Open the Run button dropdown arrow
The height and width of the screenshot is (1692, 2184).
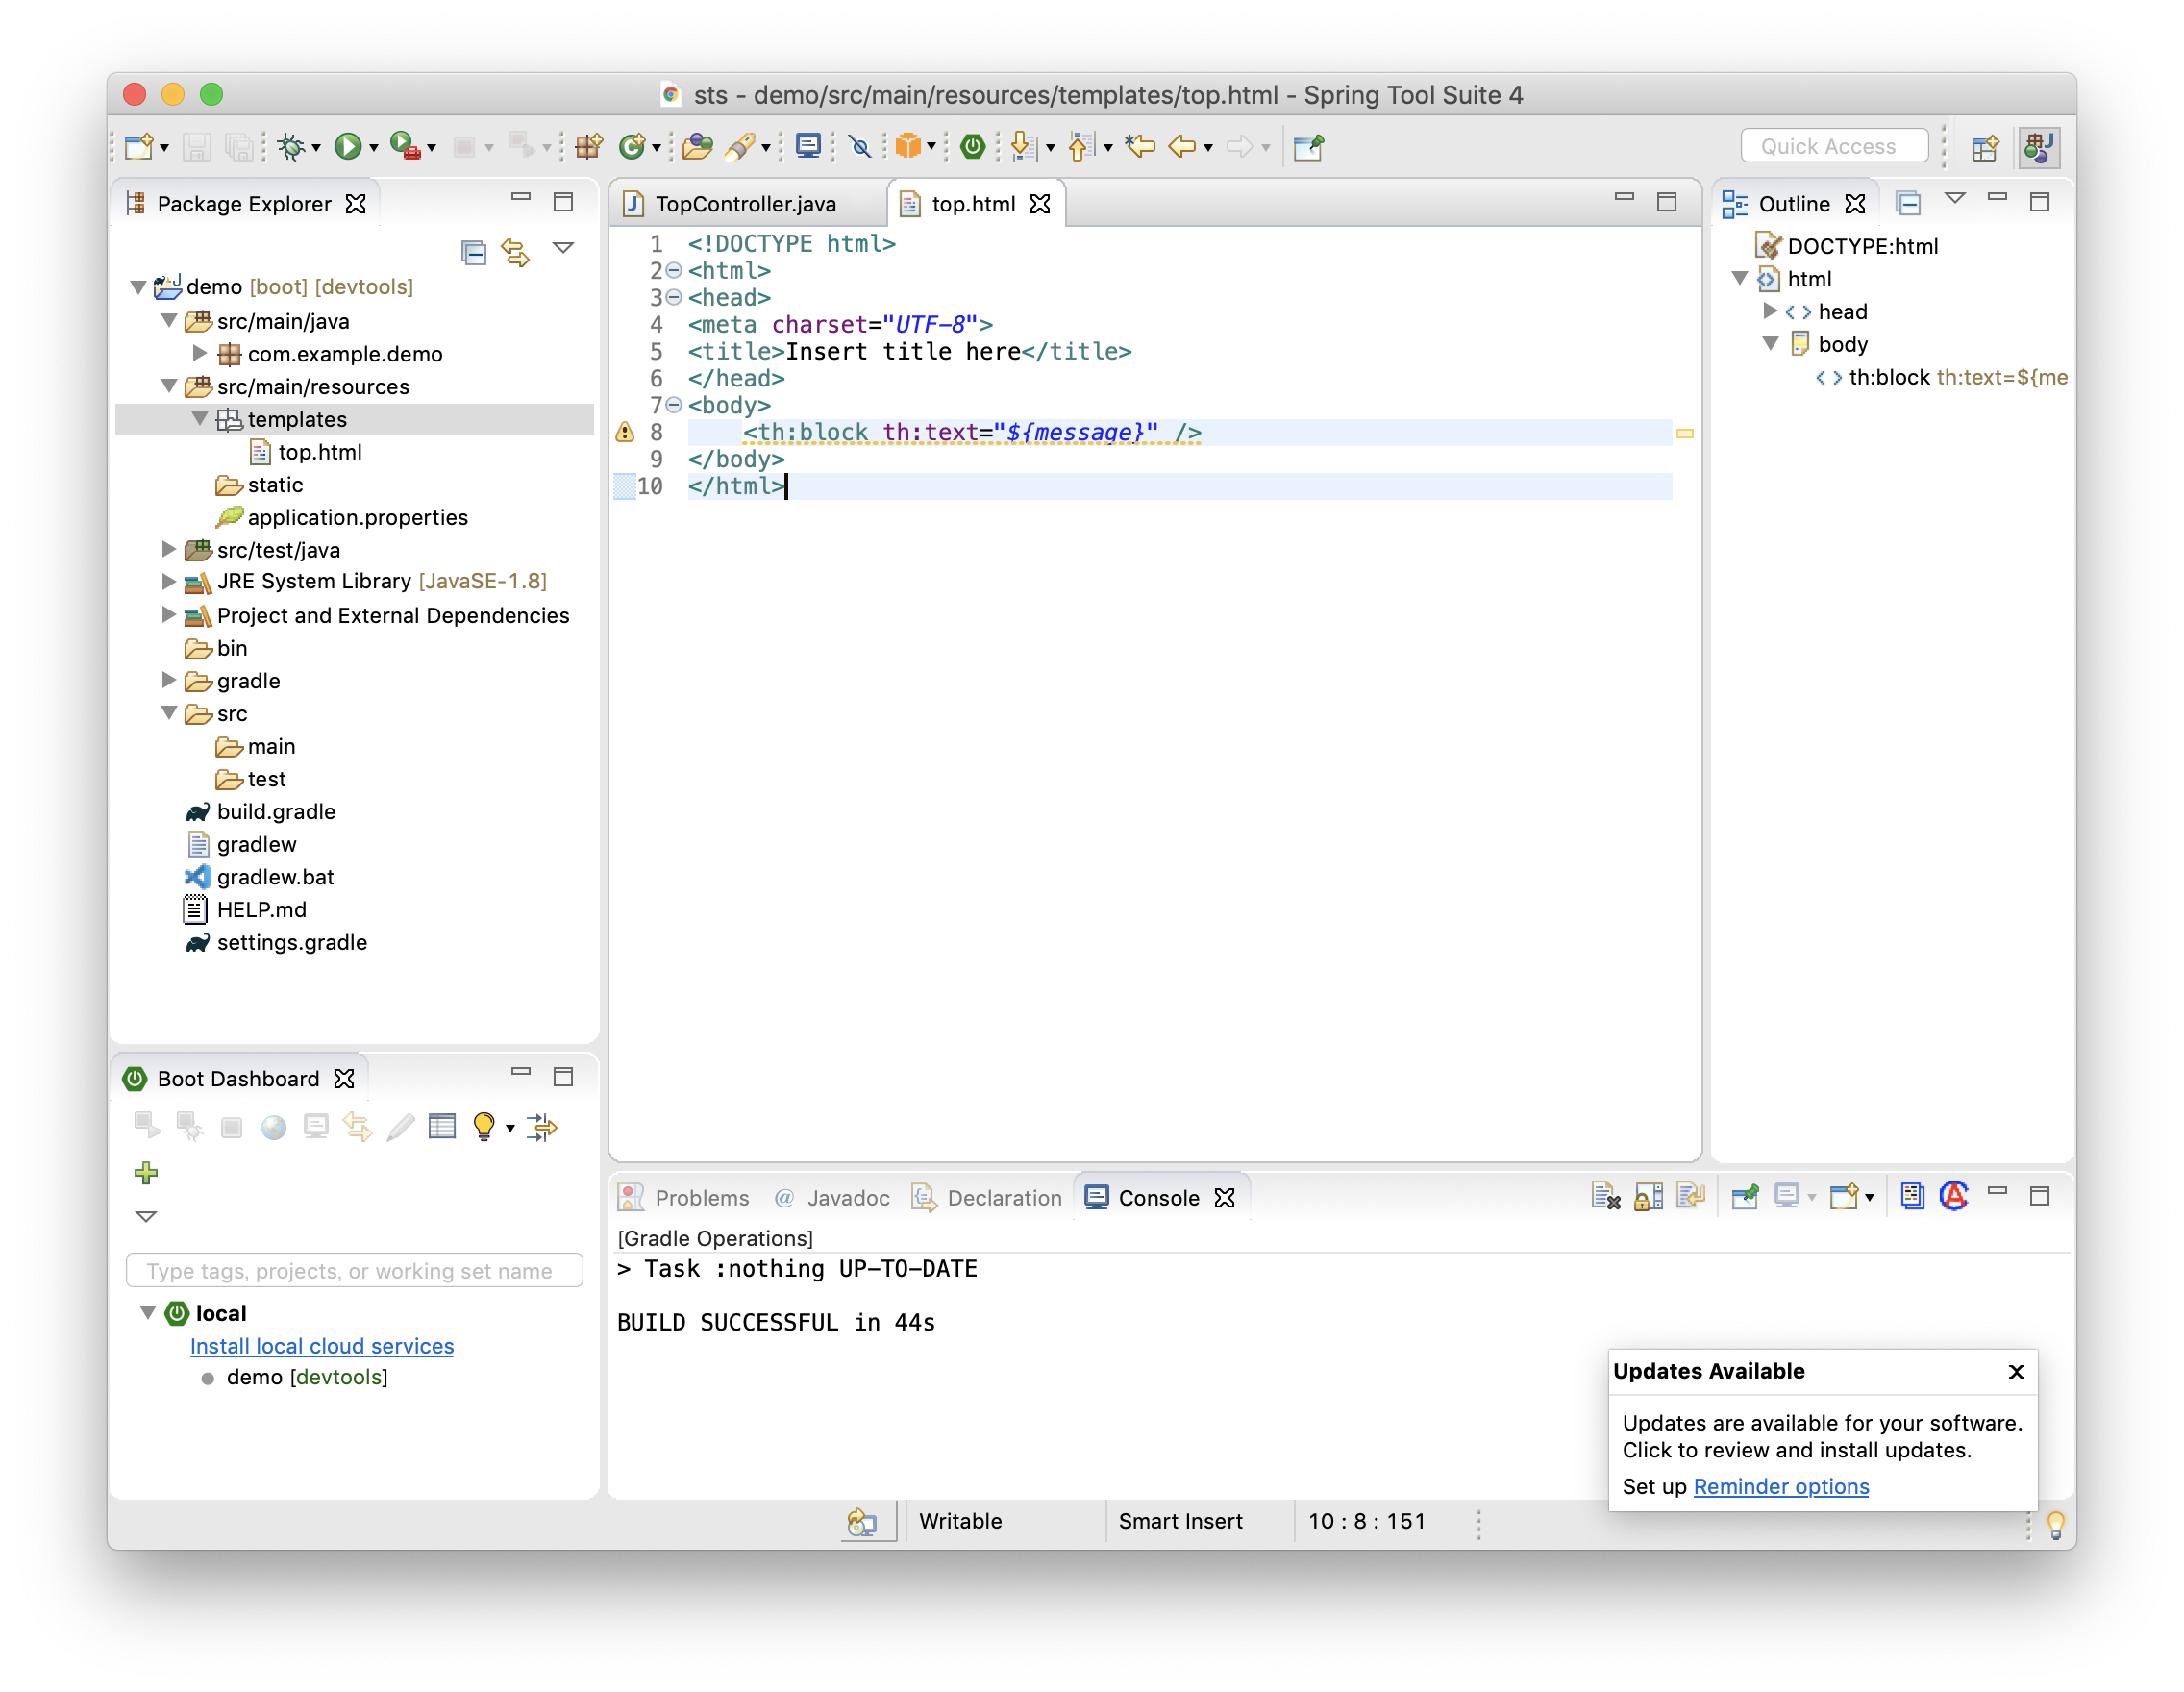[x=374, y=148]
